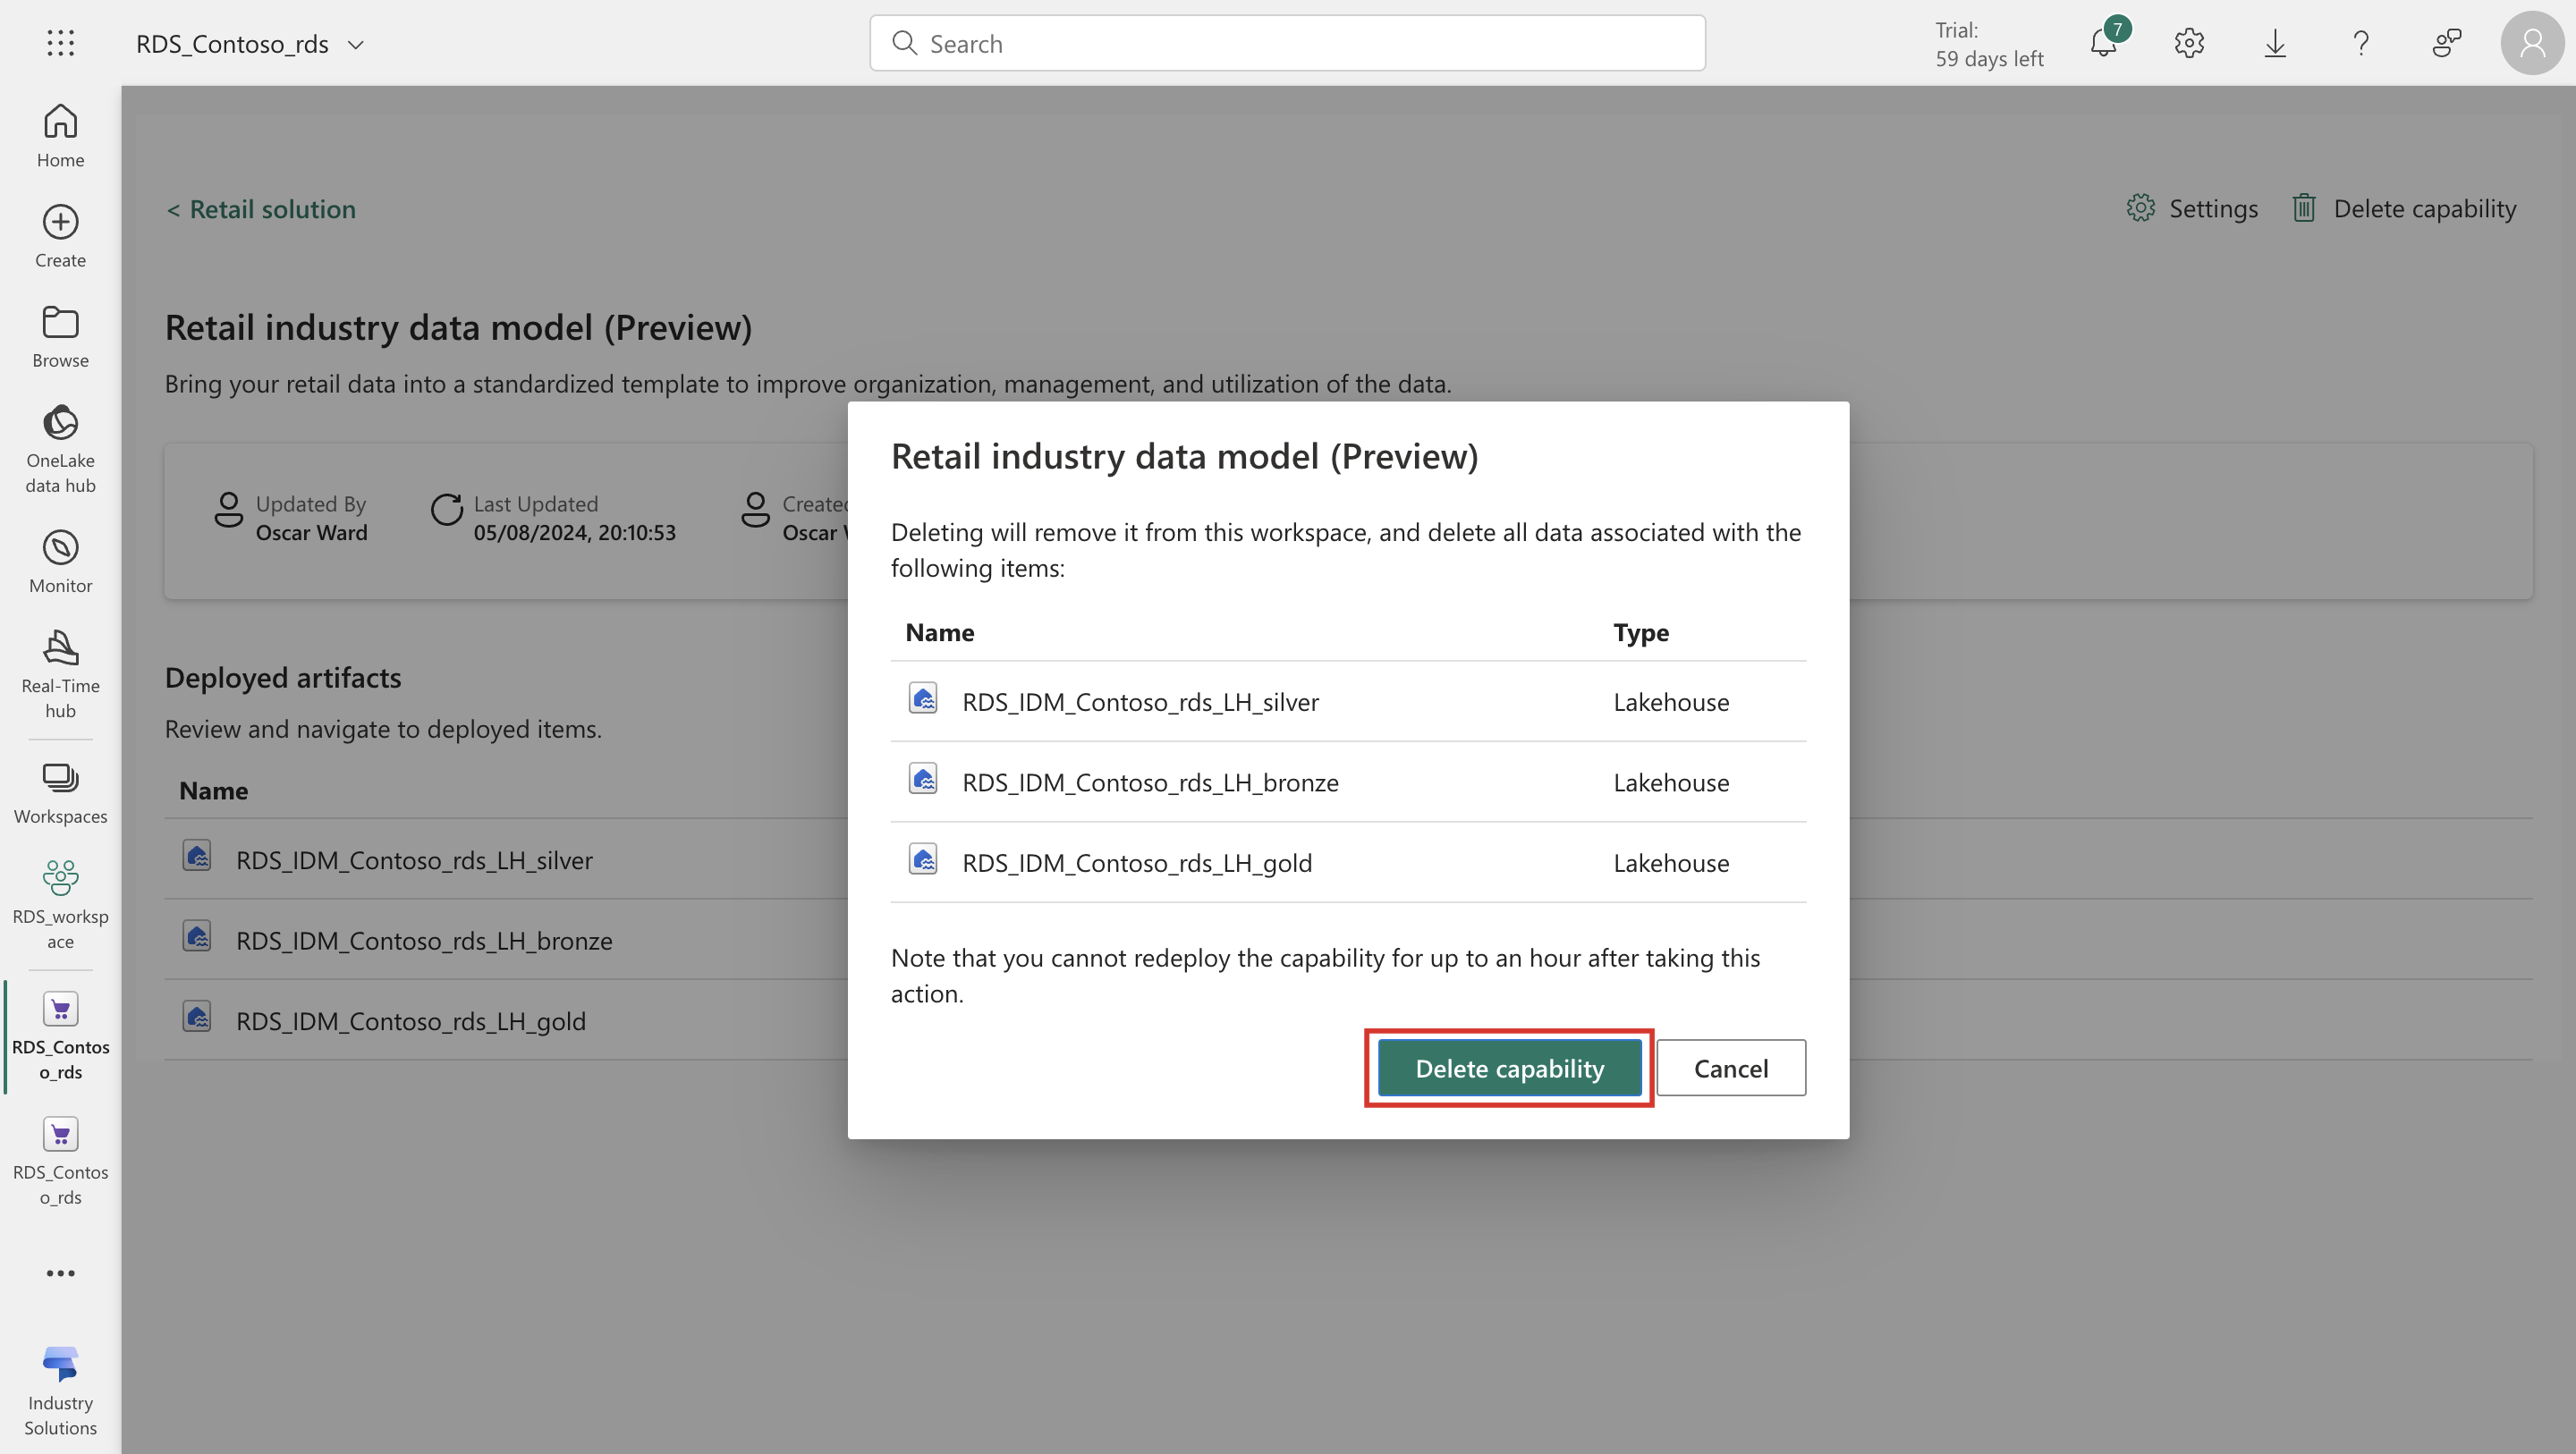Open the help question mark
The width and height of the screenshot is (2576, 1454).
(x=2361, y=43)
